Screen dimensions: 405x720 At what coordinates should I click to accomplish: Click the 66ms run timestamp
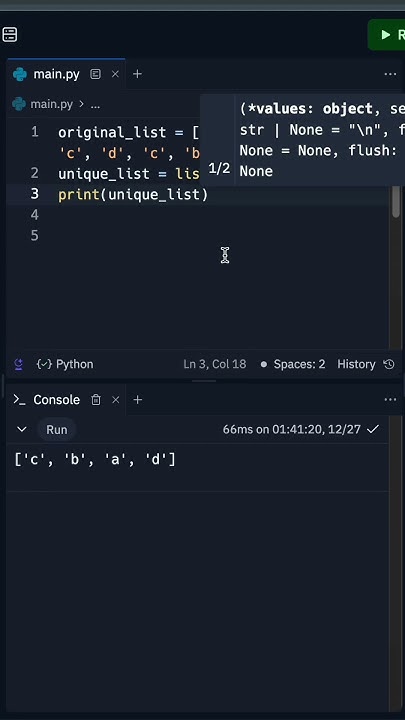pos(292,429)
